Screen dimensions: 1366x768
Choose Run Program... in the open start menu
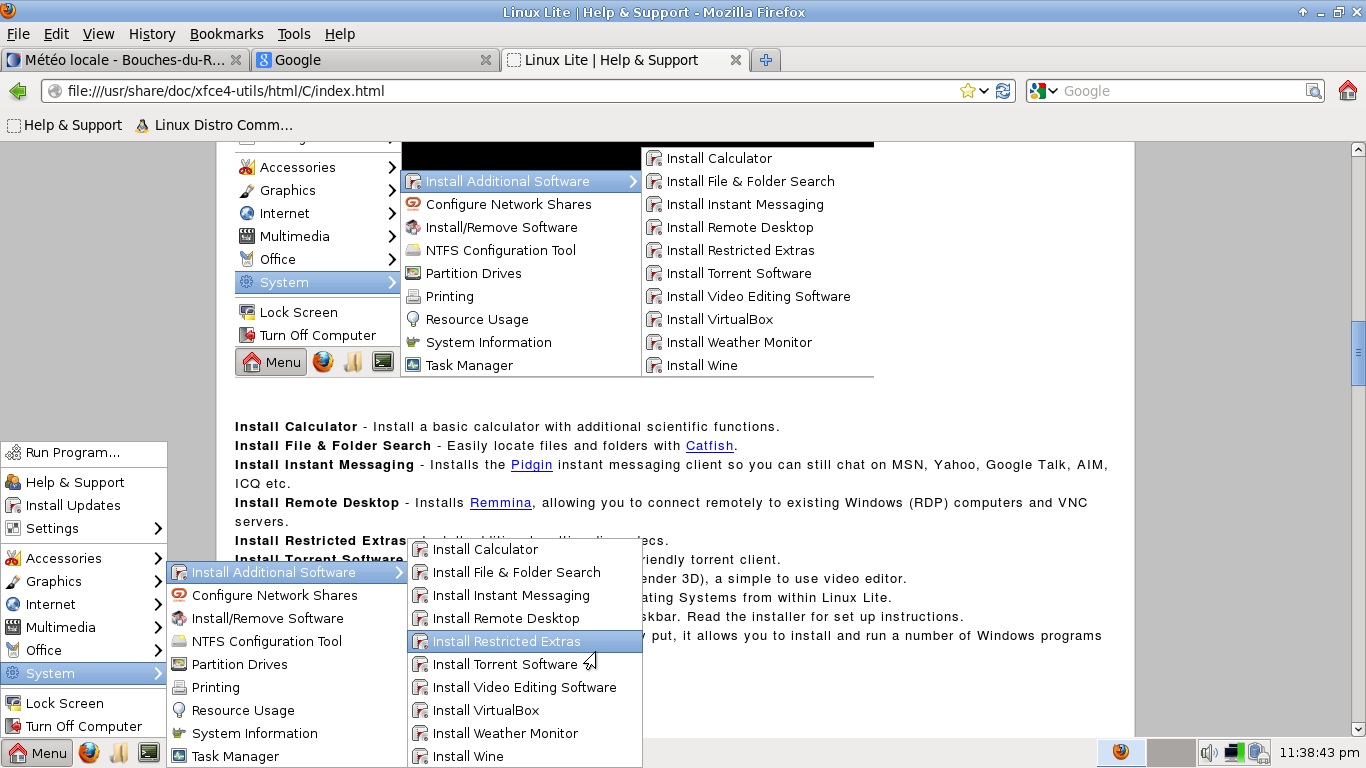coord(84,452)
